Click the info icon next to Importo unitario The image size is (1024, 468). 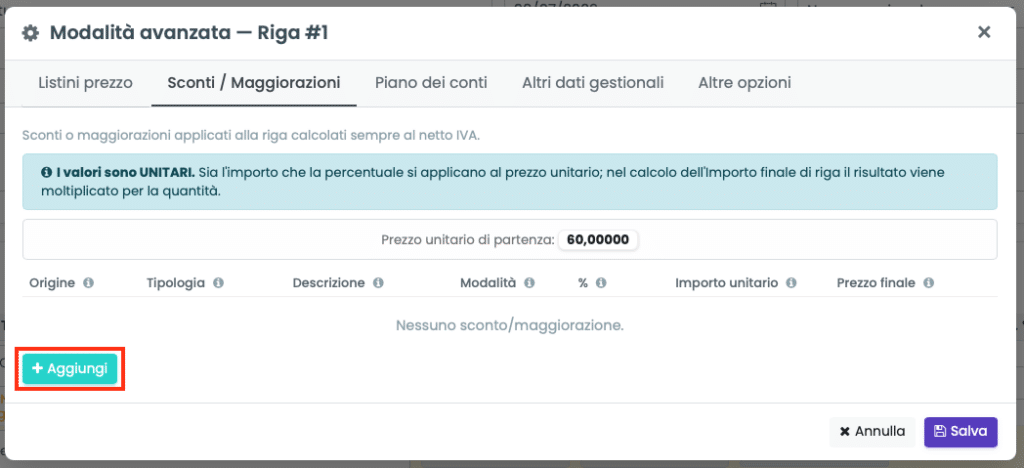tap(791, 283)
